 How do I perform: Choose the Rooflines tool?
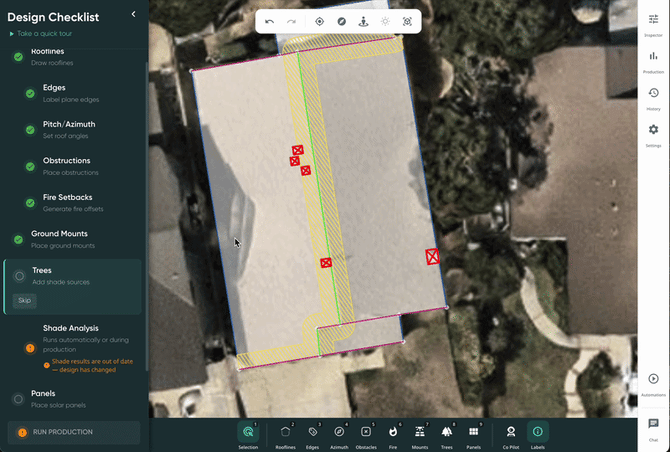click(285, 435)
